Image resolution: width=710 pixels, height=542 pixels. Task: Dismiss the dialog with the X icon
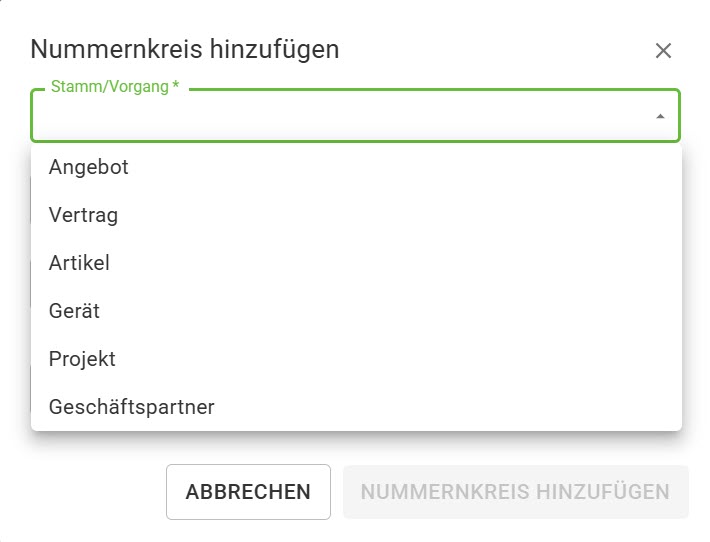click(663, 51)
